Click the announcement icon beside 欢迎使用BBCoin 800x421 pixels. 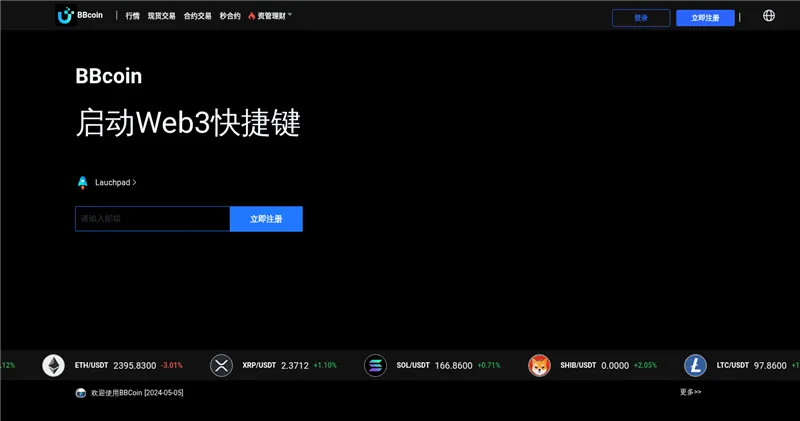coord(81,393)
